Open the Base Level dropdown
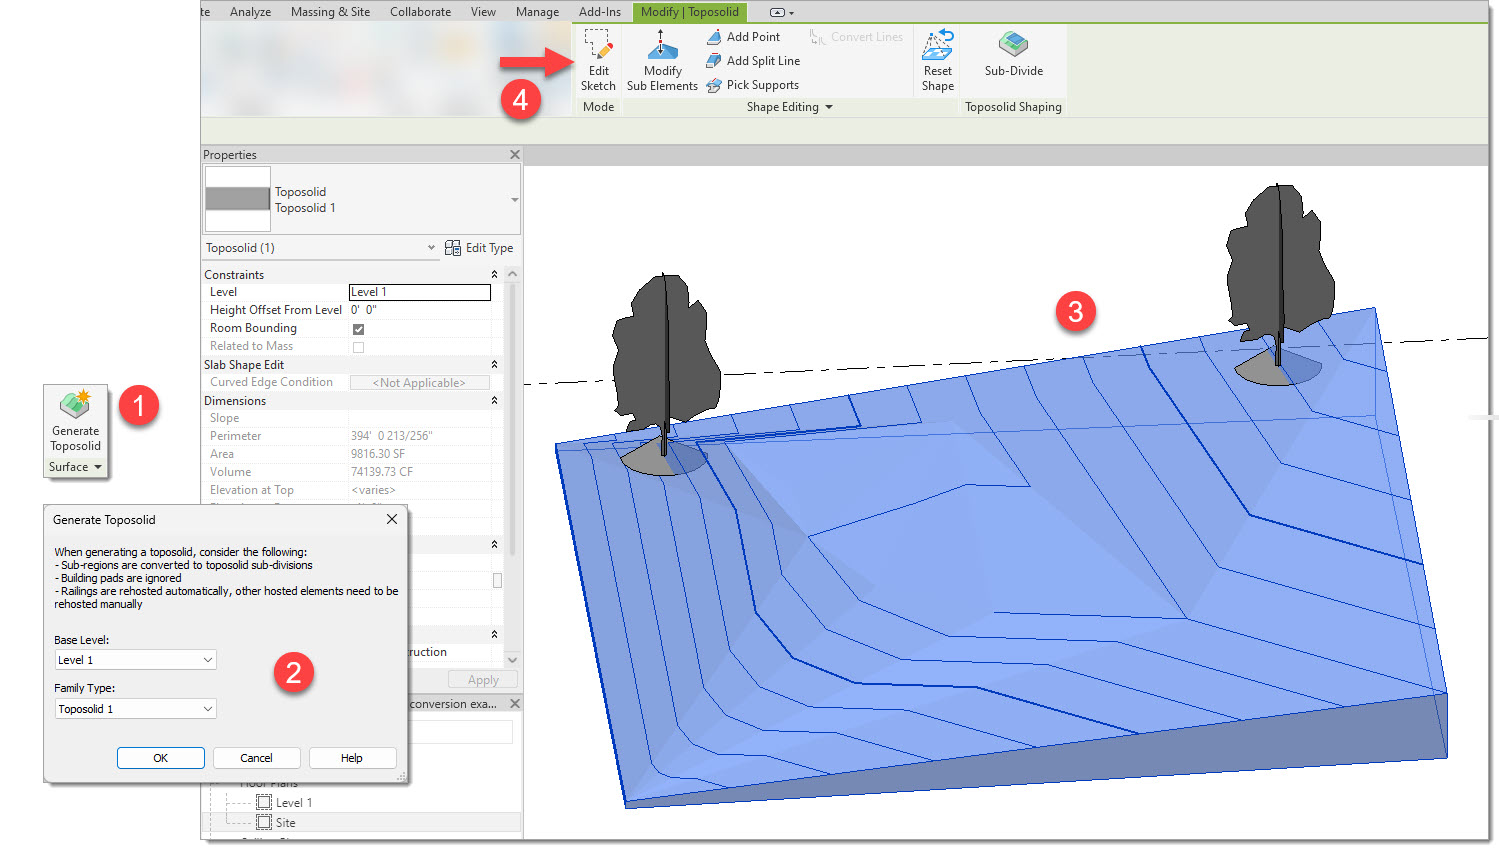This screenshot has height=849, width=1499. point(135,660)
